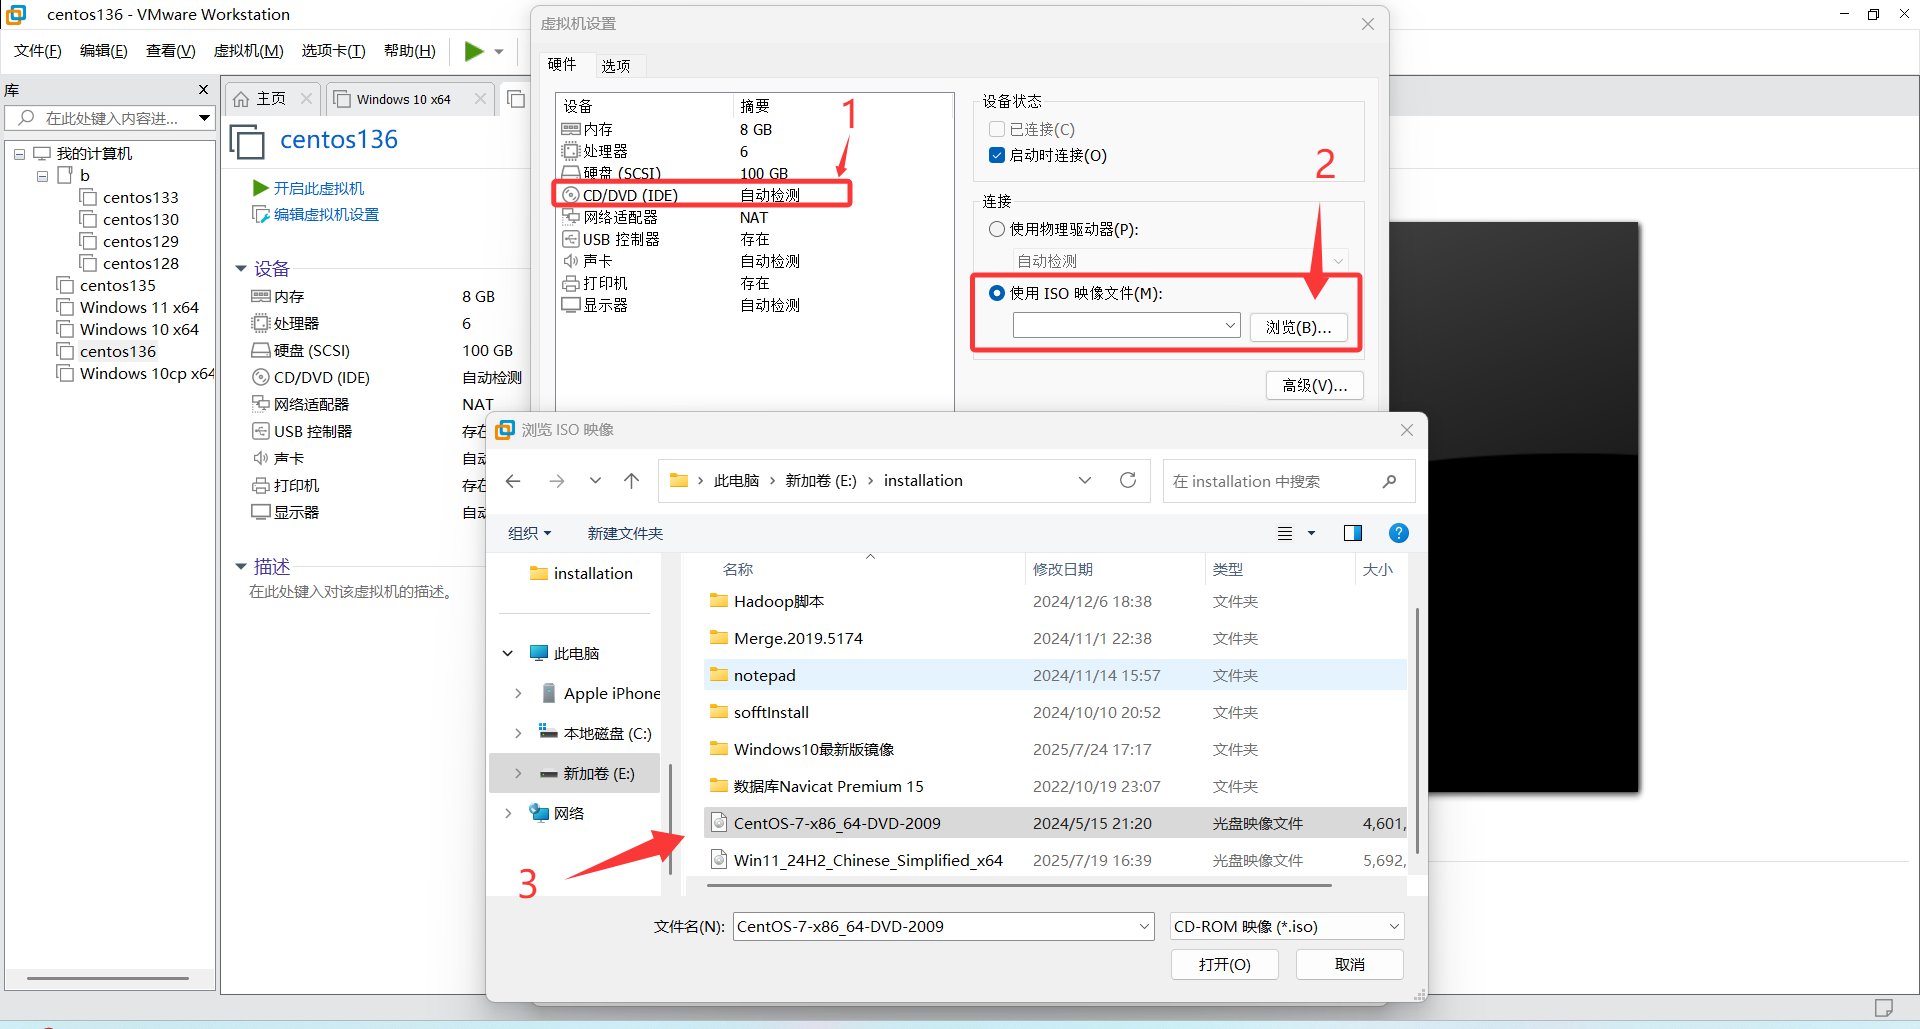Select the Hadoop脚本 folder

pyautogui.click(x=1055, y=602)
